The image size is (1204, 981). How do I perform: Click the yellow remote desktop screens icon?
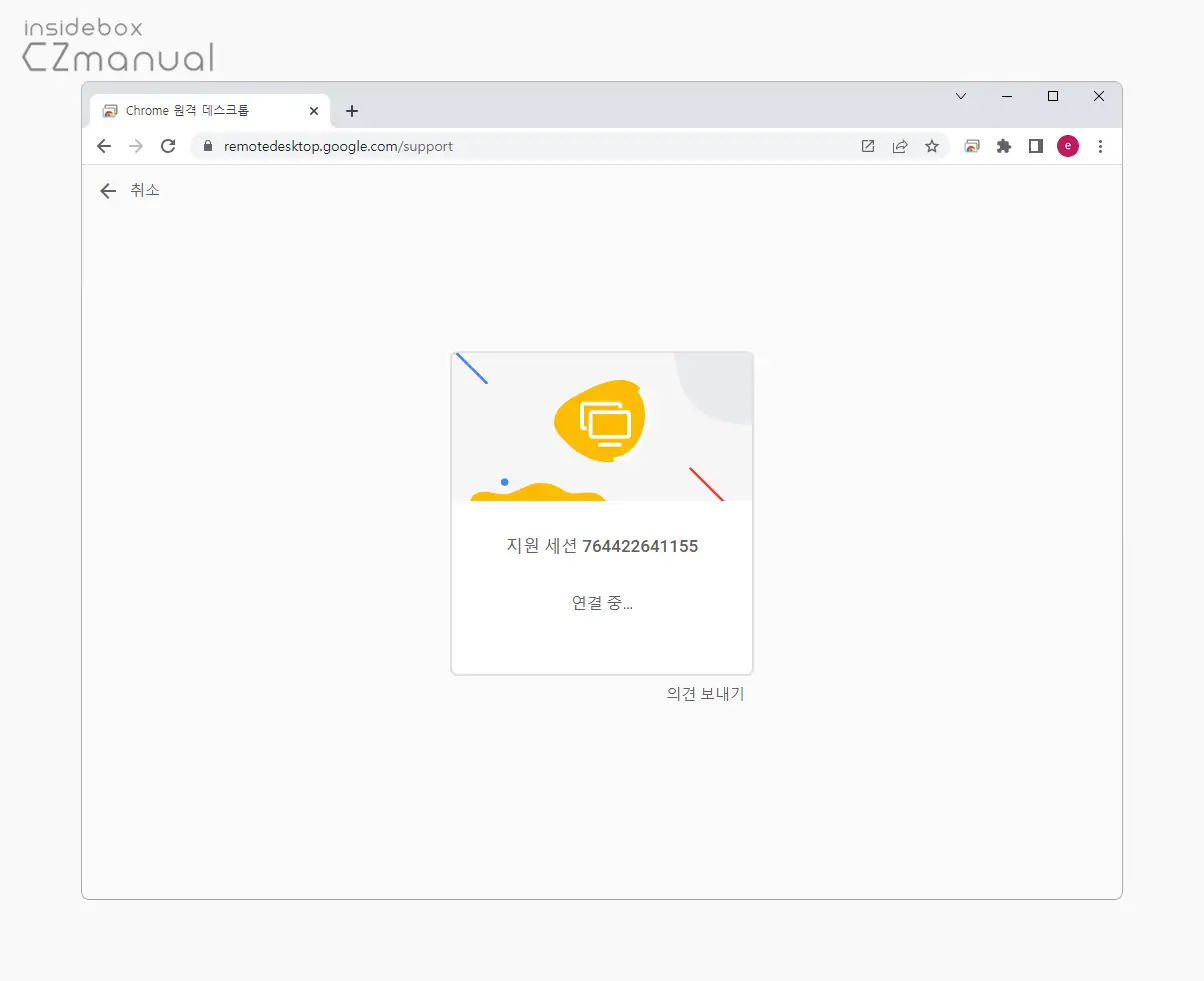pyautogui.click(x=600, y=421)
